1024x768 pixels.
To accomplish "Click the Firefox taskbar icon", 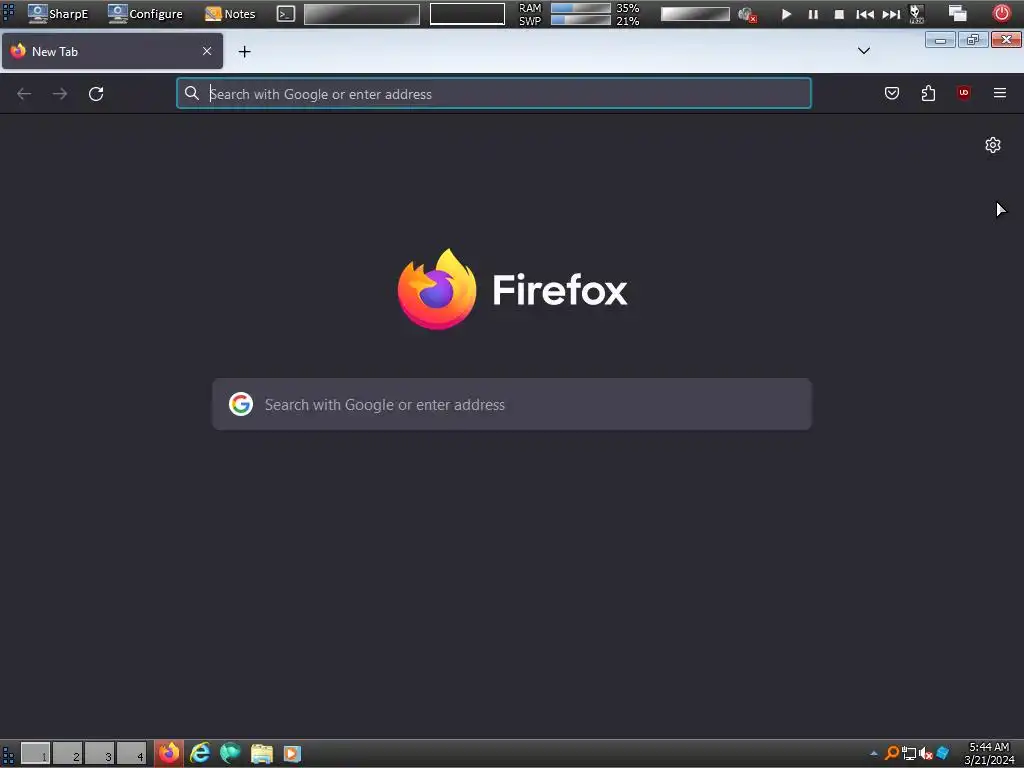I will (169, 754).
